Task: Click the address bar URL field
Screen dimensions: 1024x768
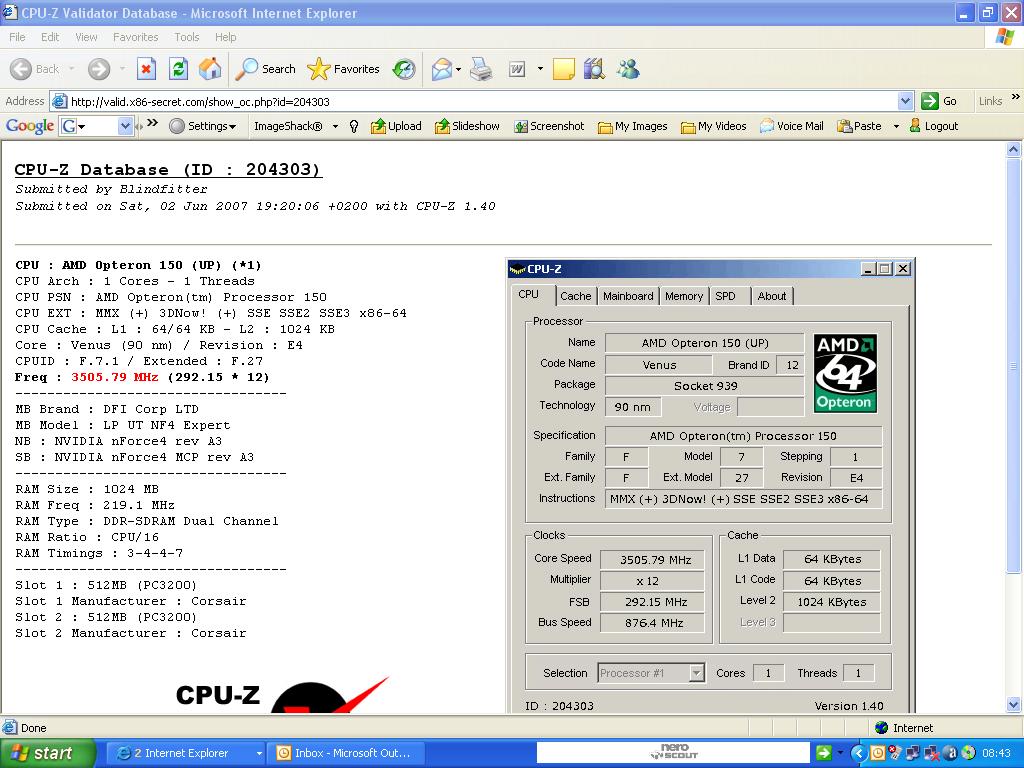Action: [482, 101]
